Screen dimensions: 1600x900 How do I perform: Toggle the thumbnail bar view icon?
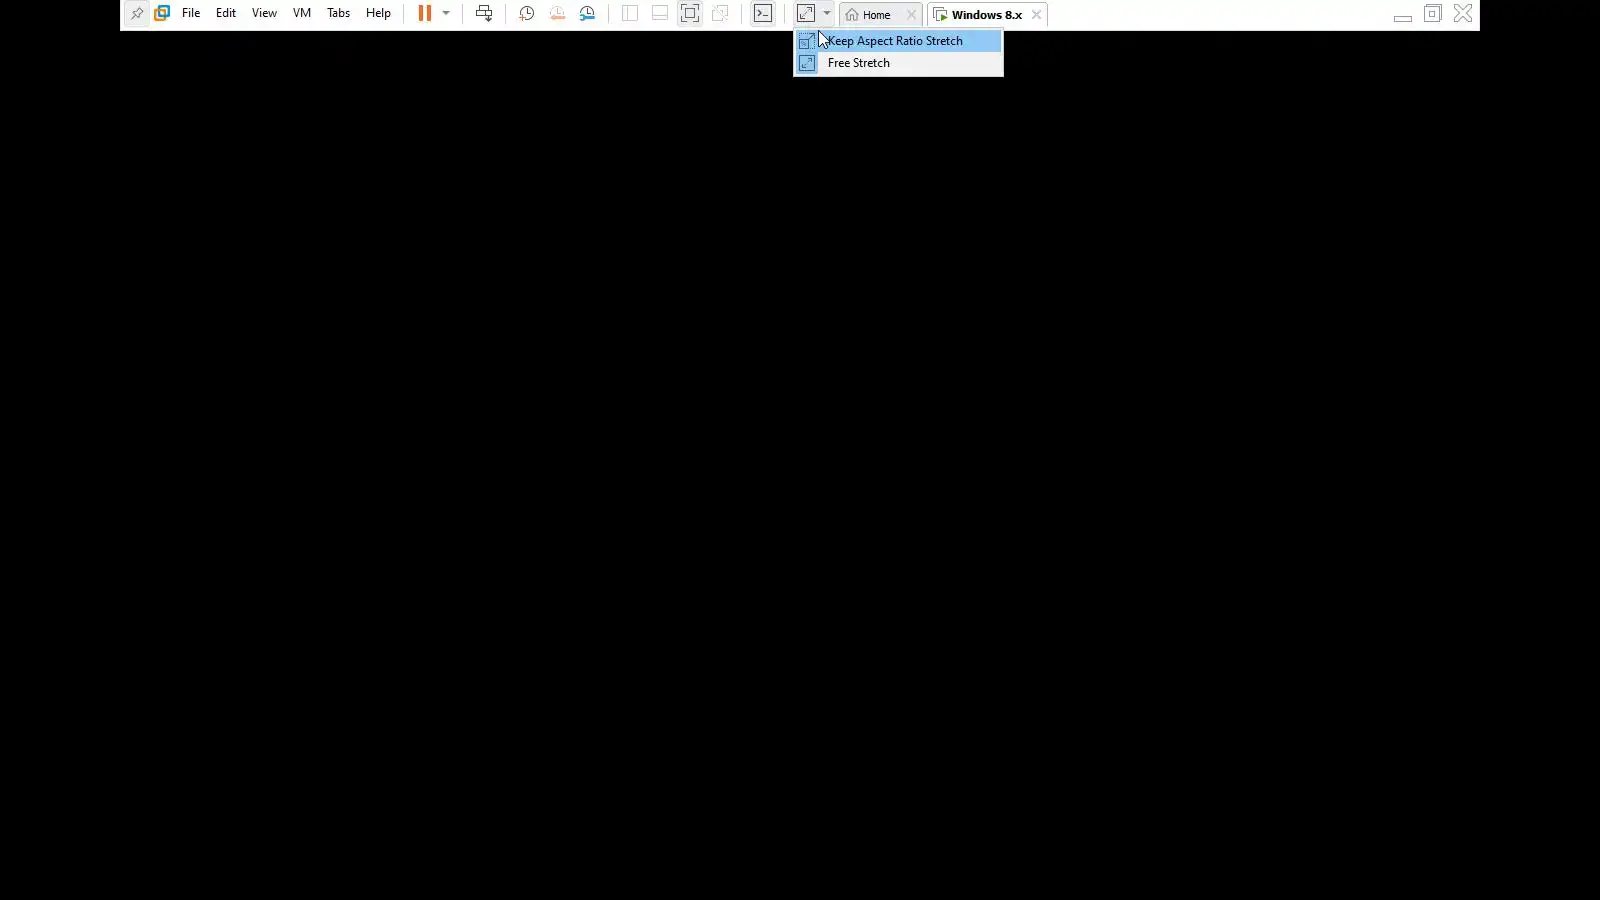tap(660, 14)
